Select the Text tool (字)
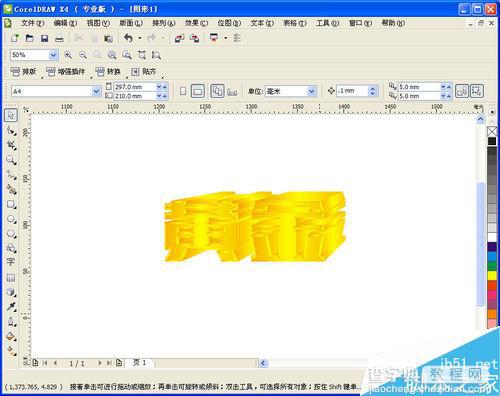This screenshot has width=500, height=396. (11, 262)
